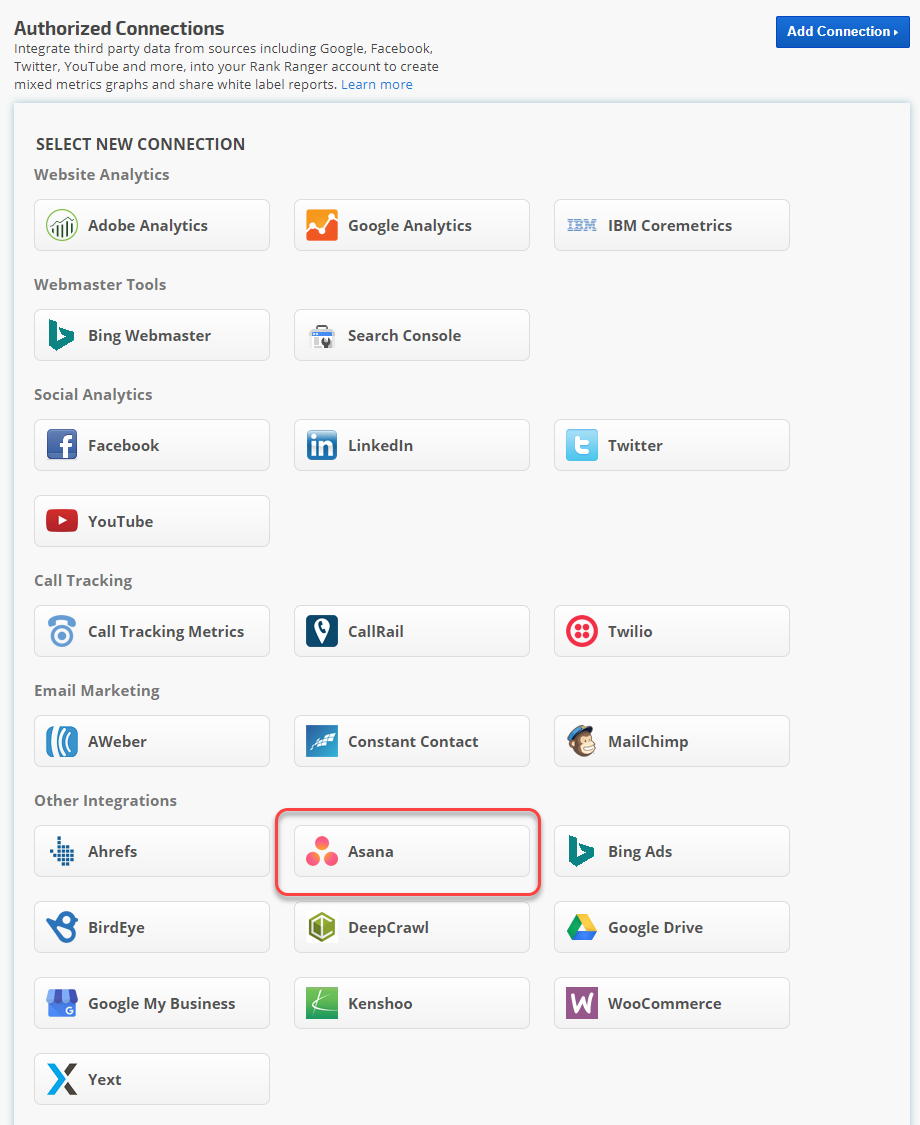This screenshot has height=1125, width=920.
Task: Click the CallRail pin logo icon
Action: pyautogui.click(x=321, y=631)
